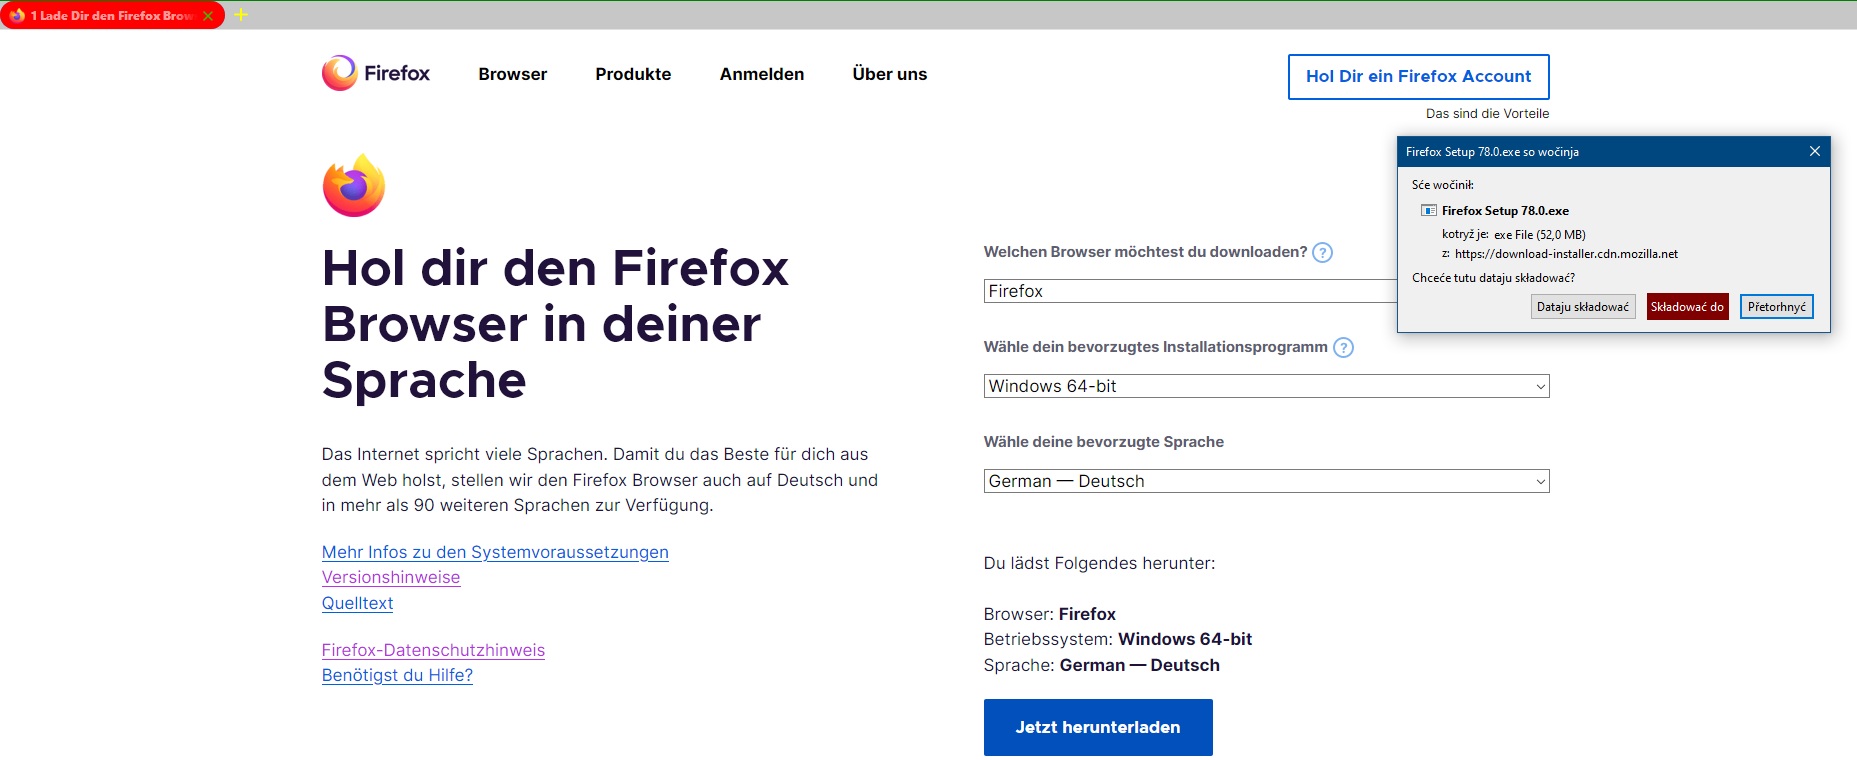The height and width of the screenshot is (760, 1857).
Task: Open the Anmelden menu
Action: tap(762, 74)
